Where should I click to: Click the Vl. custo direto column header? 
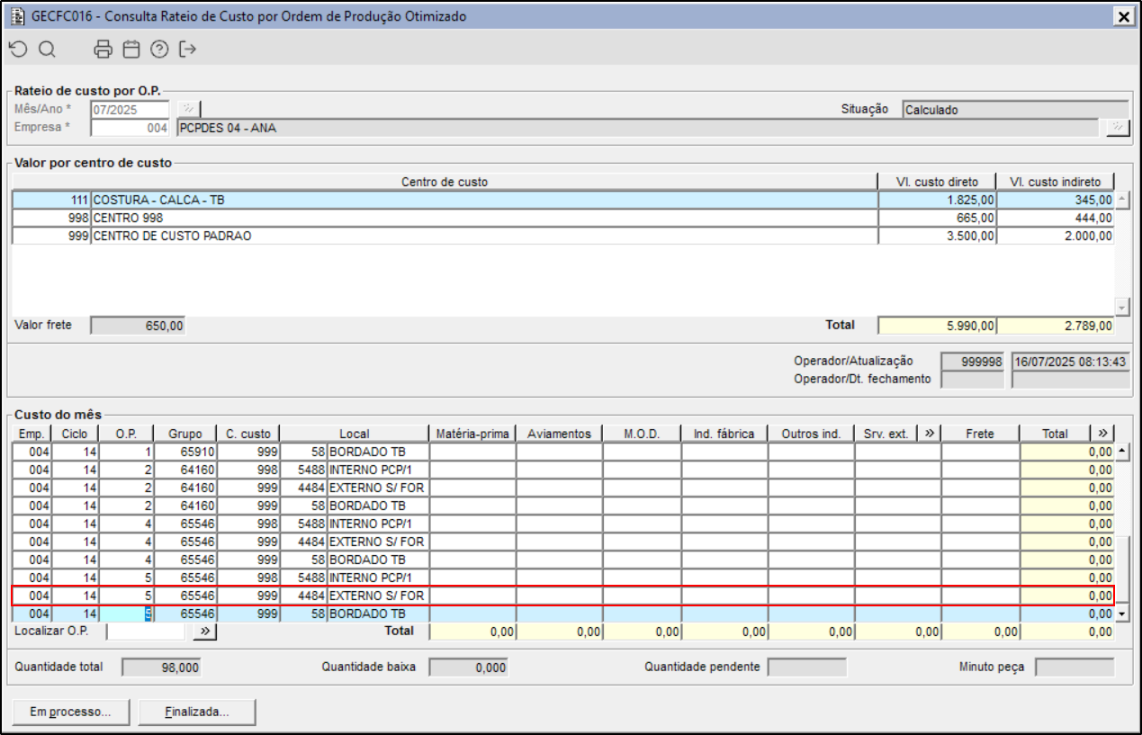coord(937,181)
